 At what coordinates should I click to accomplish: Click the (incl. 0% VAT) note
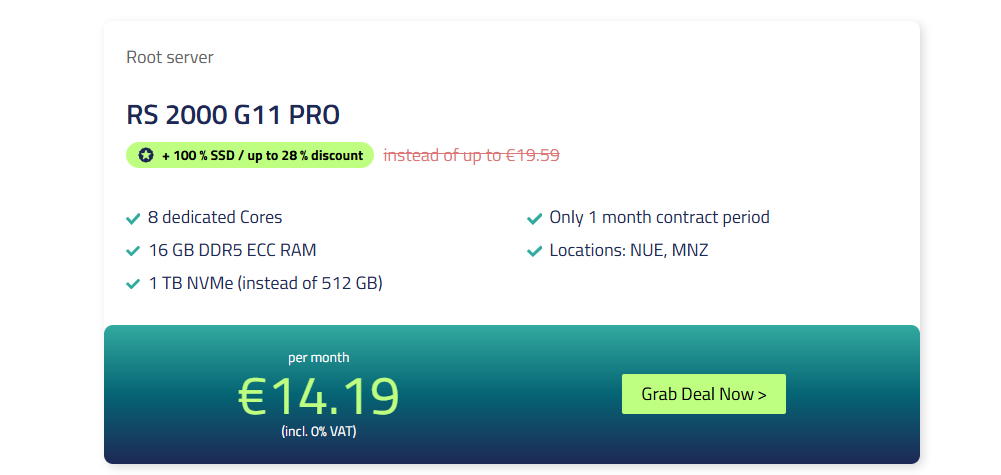319,432
